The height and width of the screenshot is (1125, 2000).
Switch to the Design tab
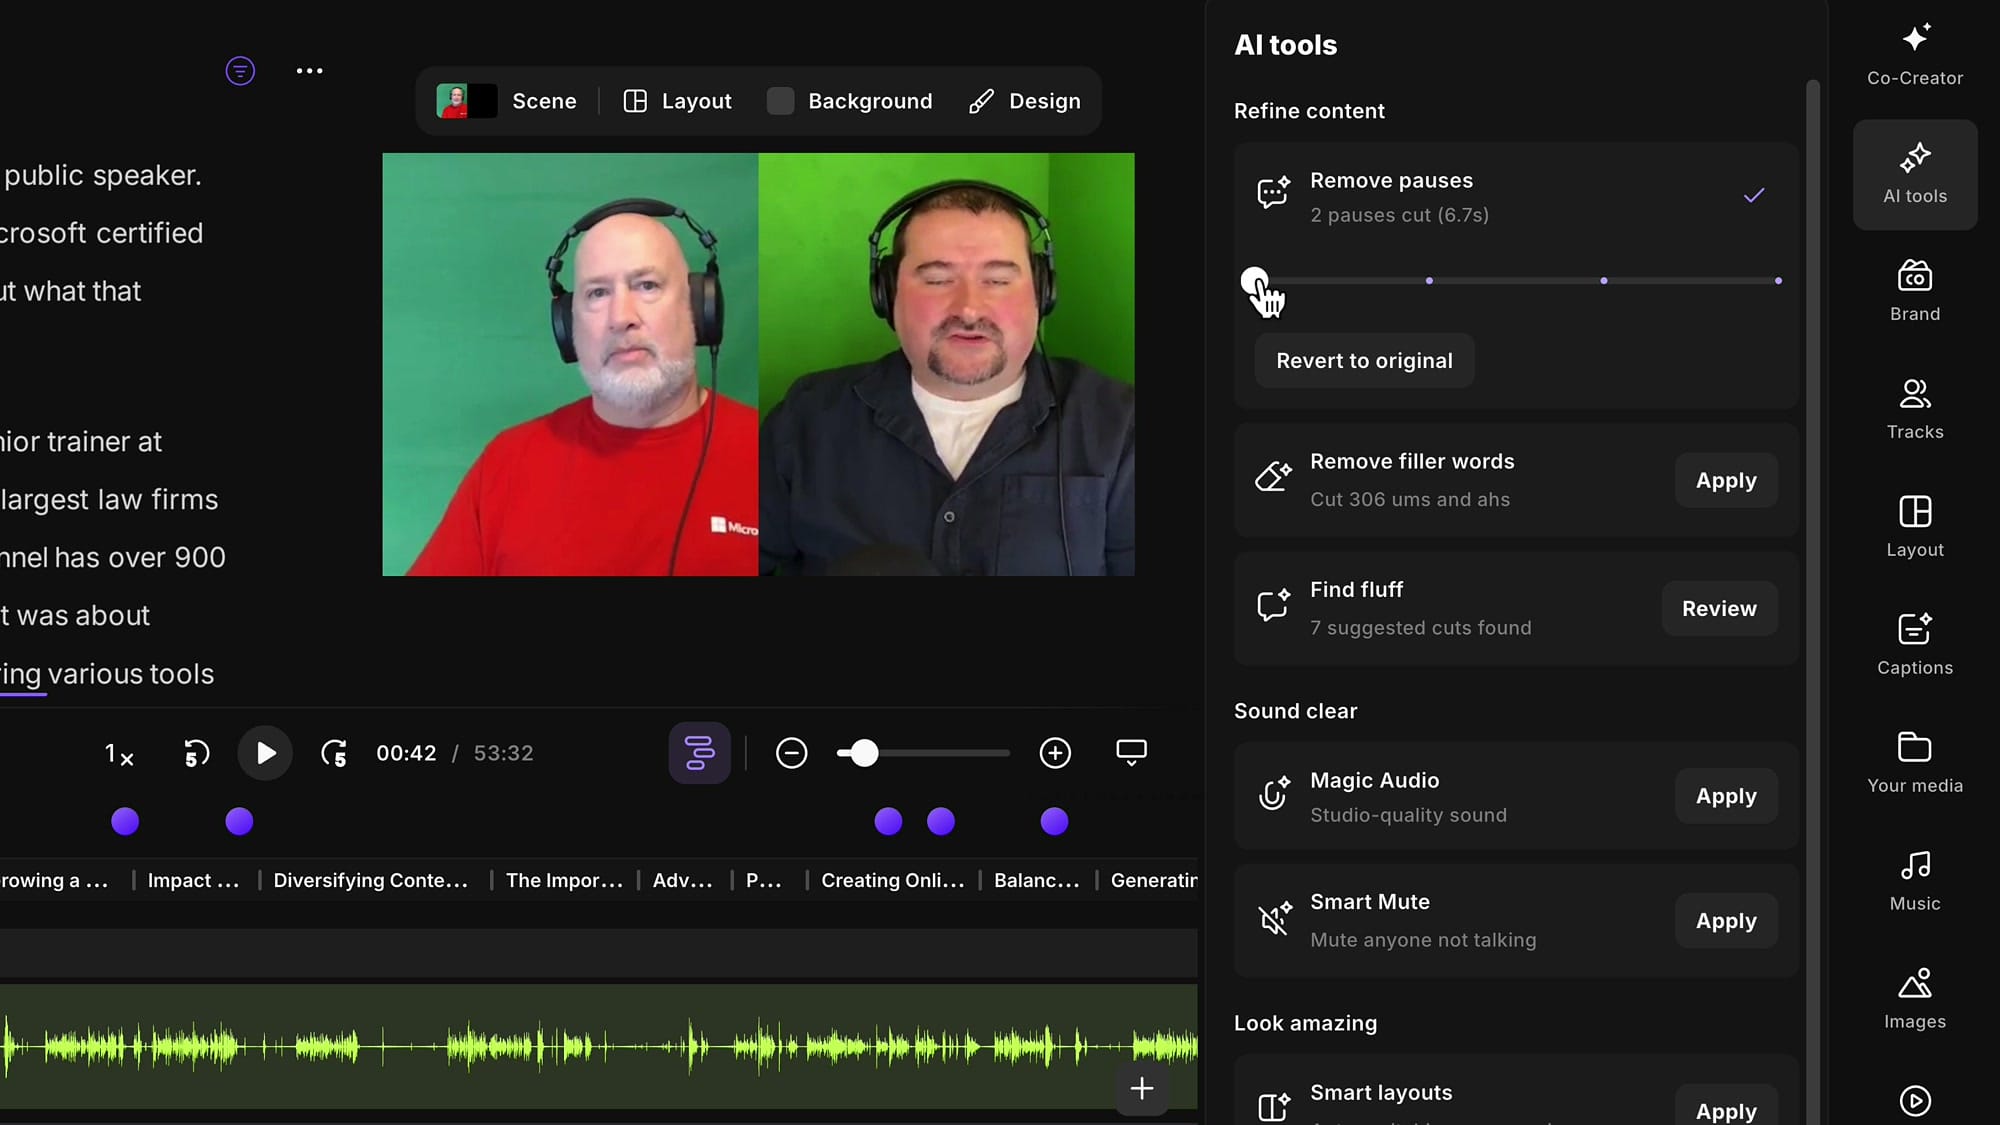[1026, 101]
